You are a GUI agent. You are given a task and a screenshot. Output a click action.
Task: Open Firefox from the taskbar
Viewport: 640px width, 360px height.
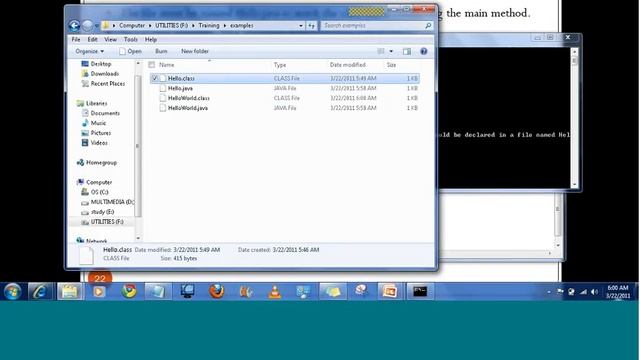[x=217, y=291]
